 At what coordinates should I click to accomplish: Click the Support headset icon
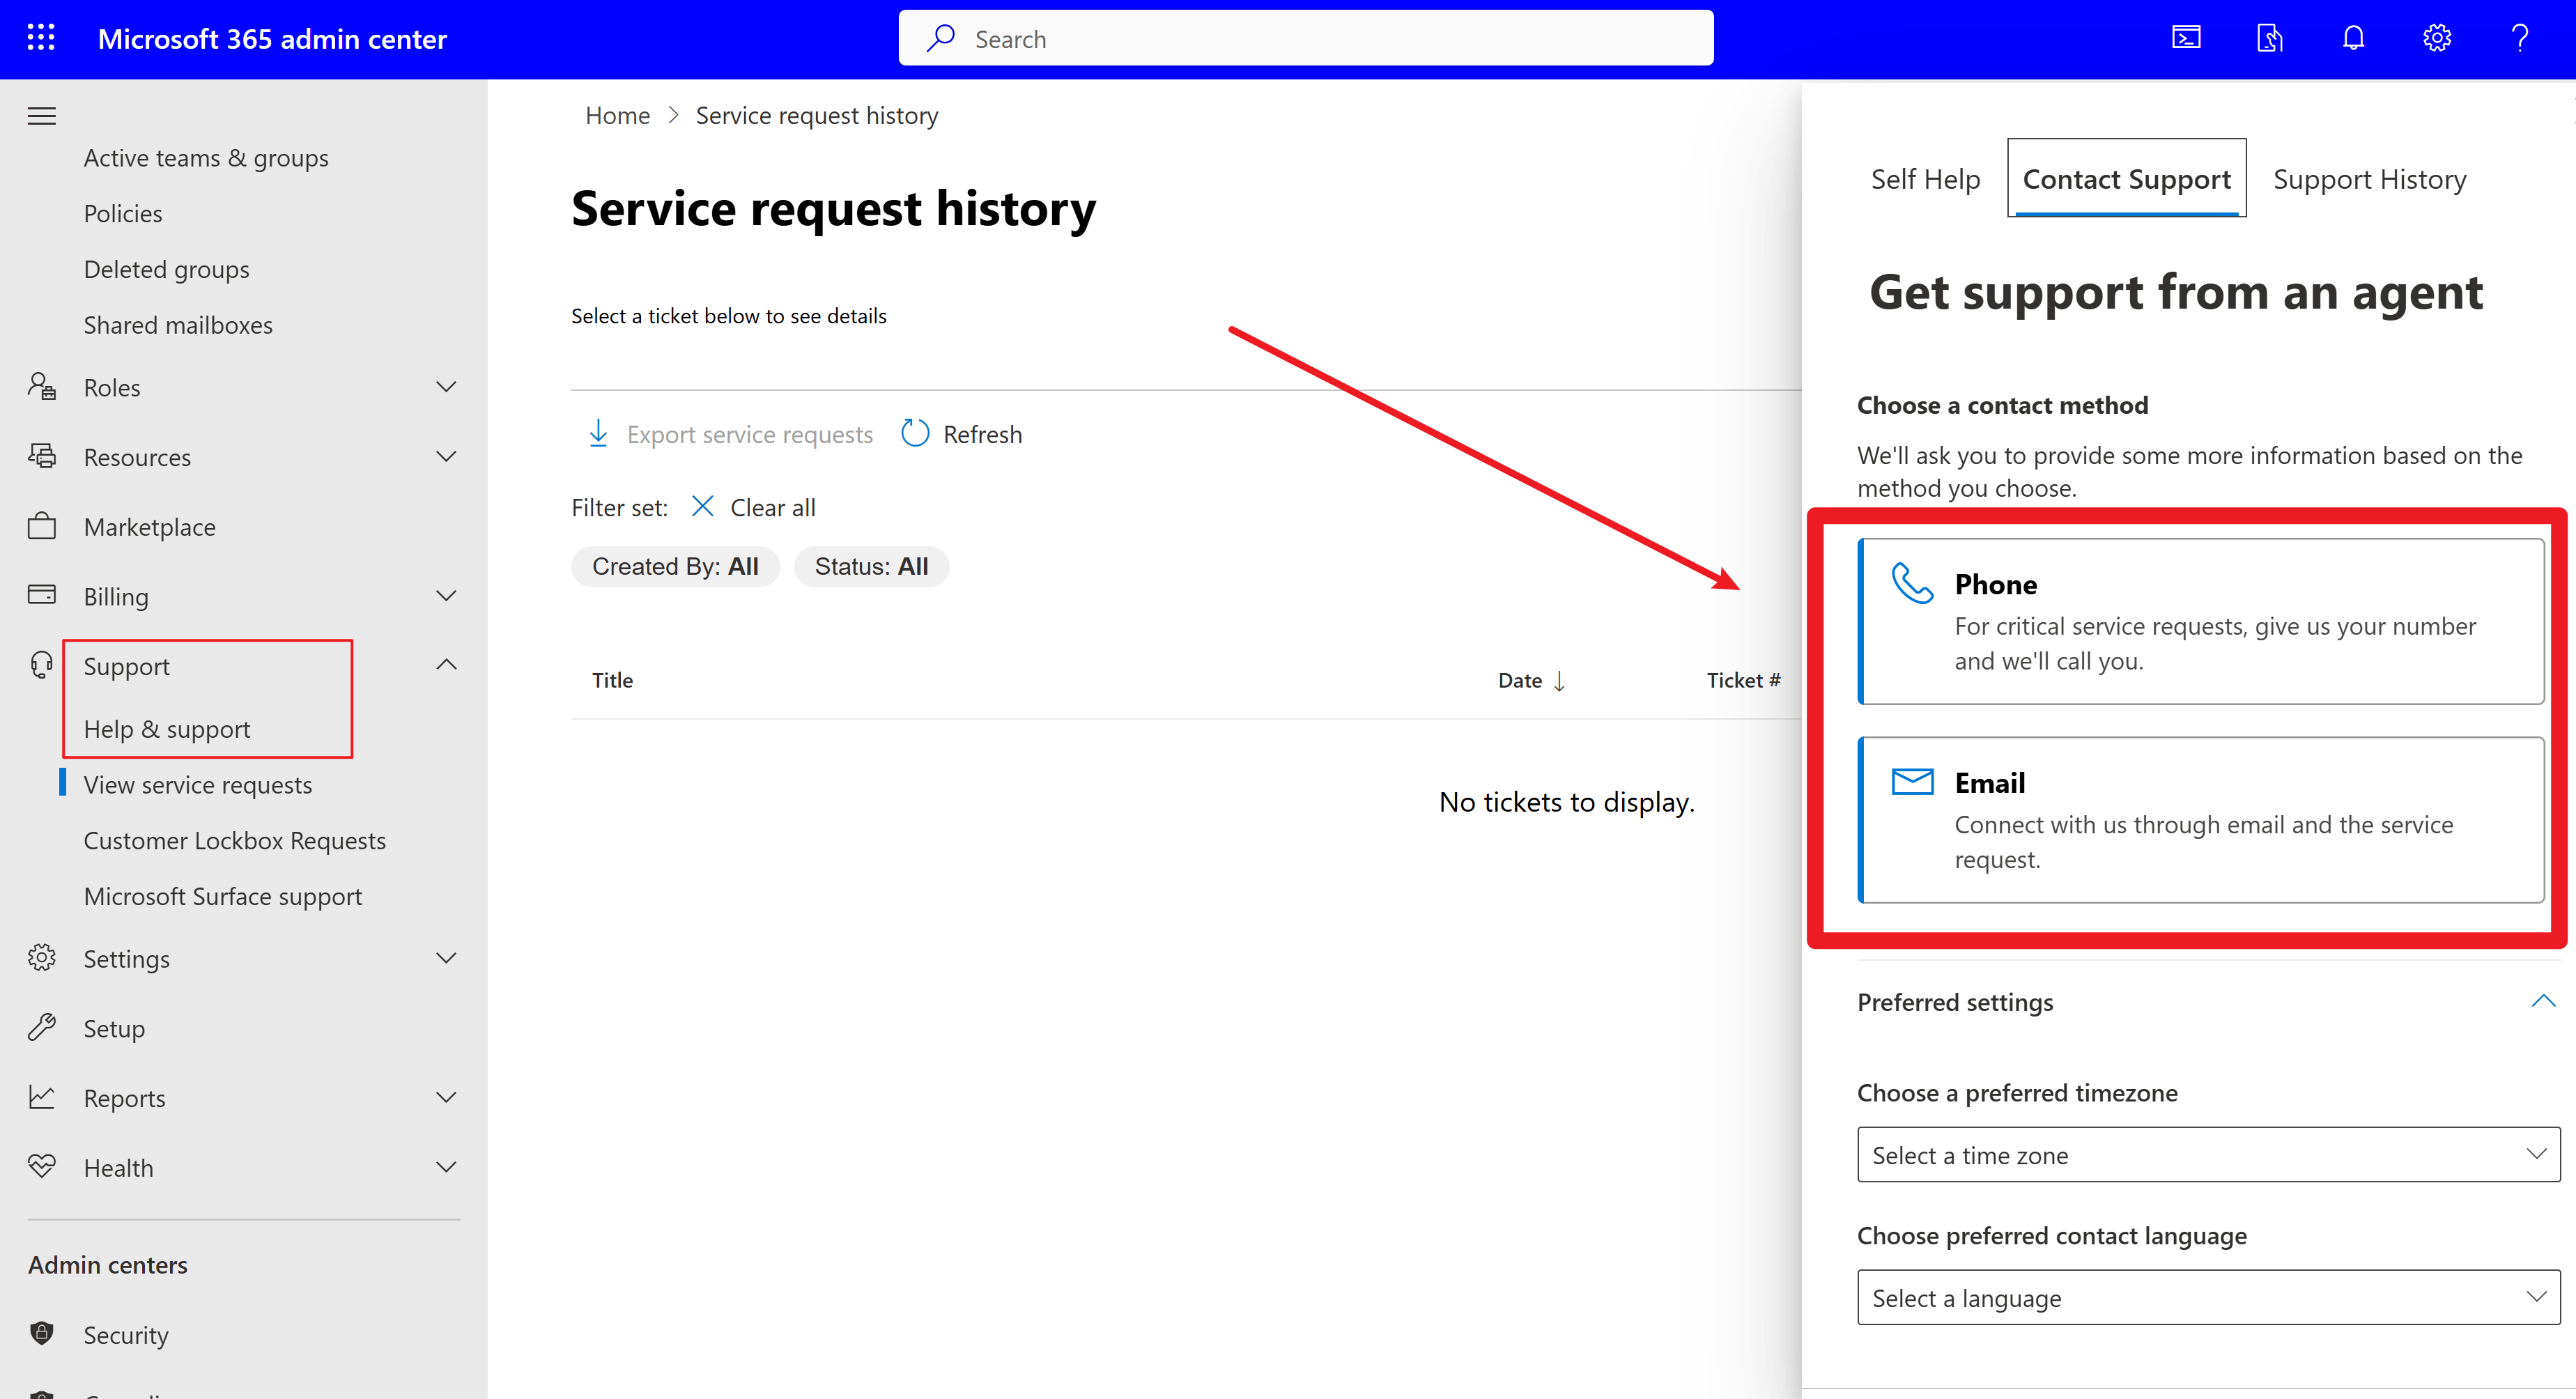(42, 665)
